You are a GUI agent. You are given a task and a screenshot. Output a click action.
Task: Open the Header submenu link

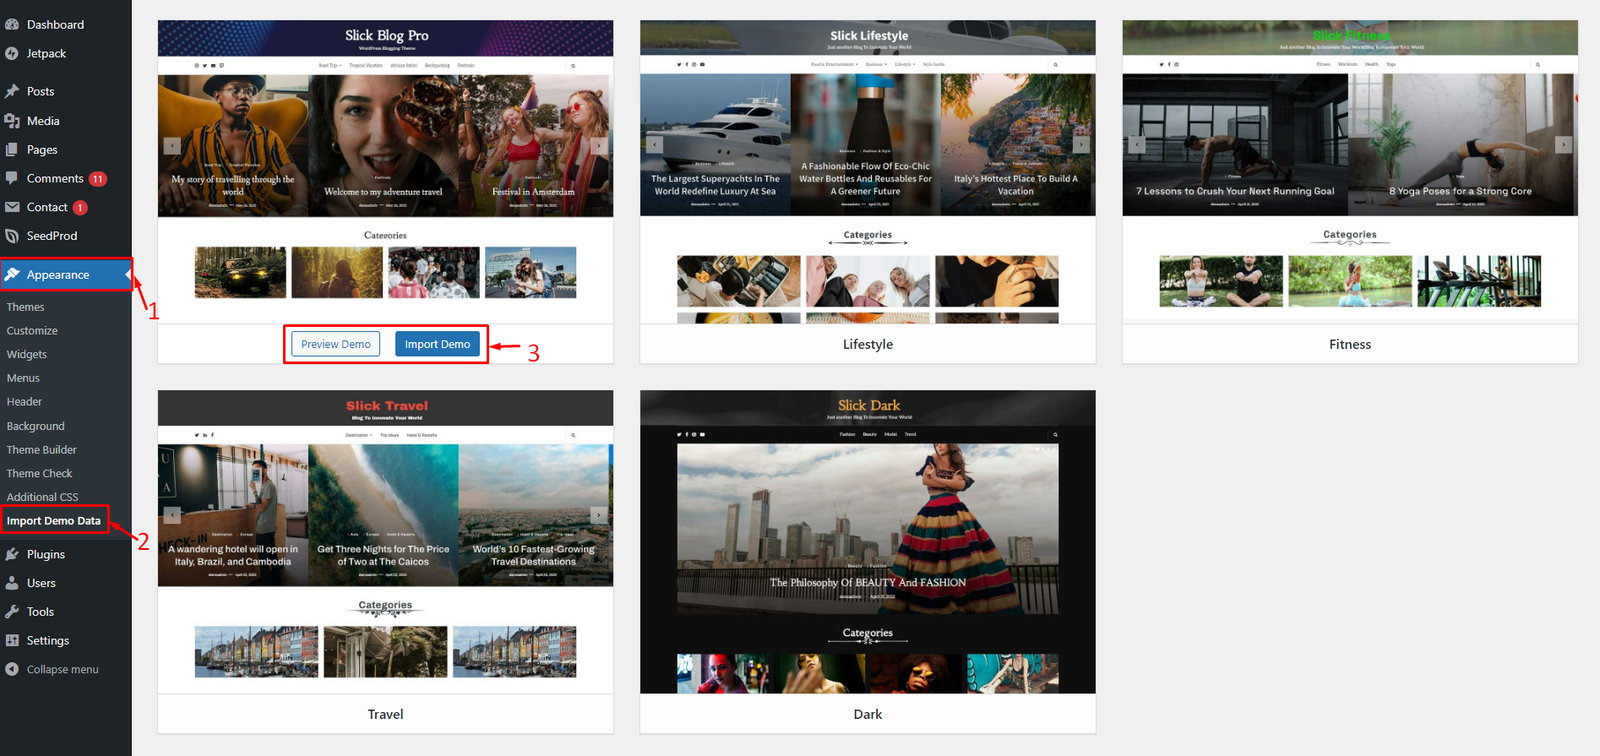point(24,402)
